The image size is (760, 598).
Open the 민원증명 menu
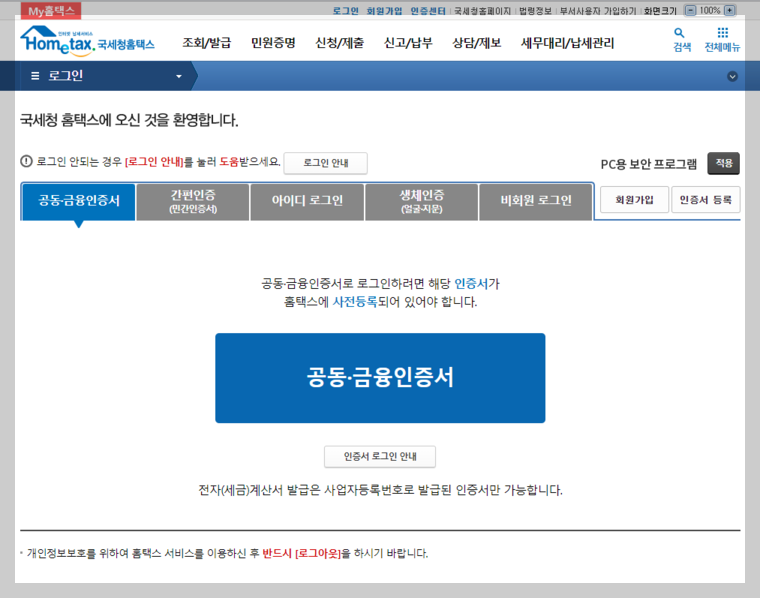pos(273,43)
